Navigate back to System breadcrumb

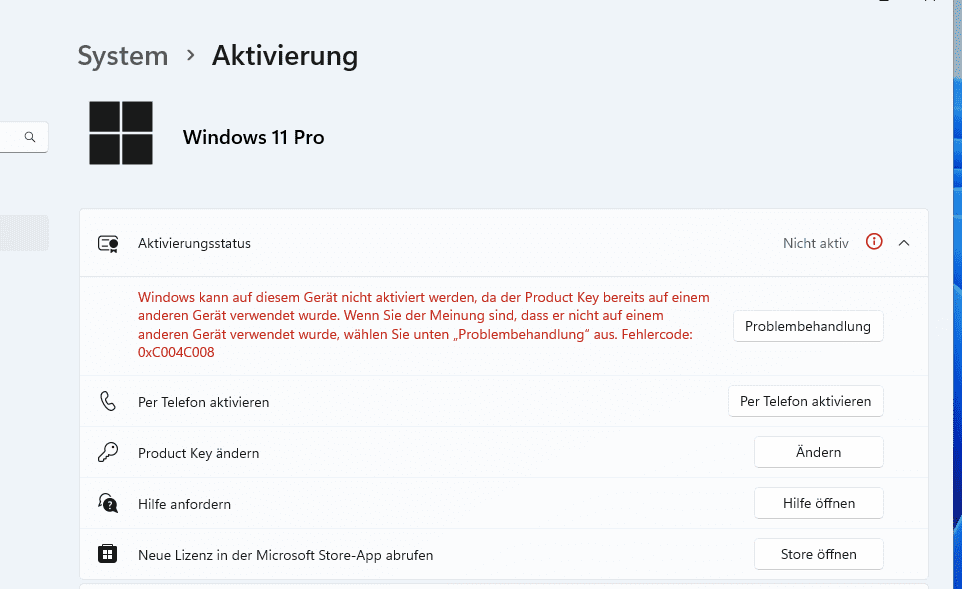tap(123, 56)
